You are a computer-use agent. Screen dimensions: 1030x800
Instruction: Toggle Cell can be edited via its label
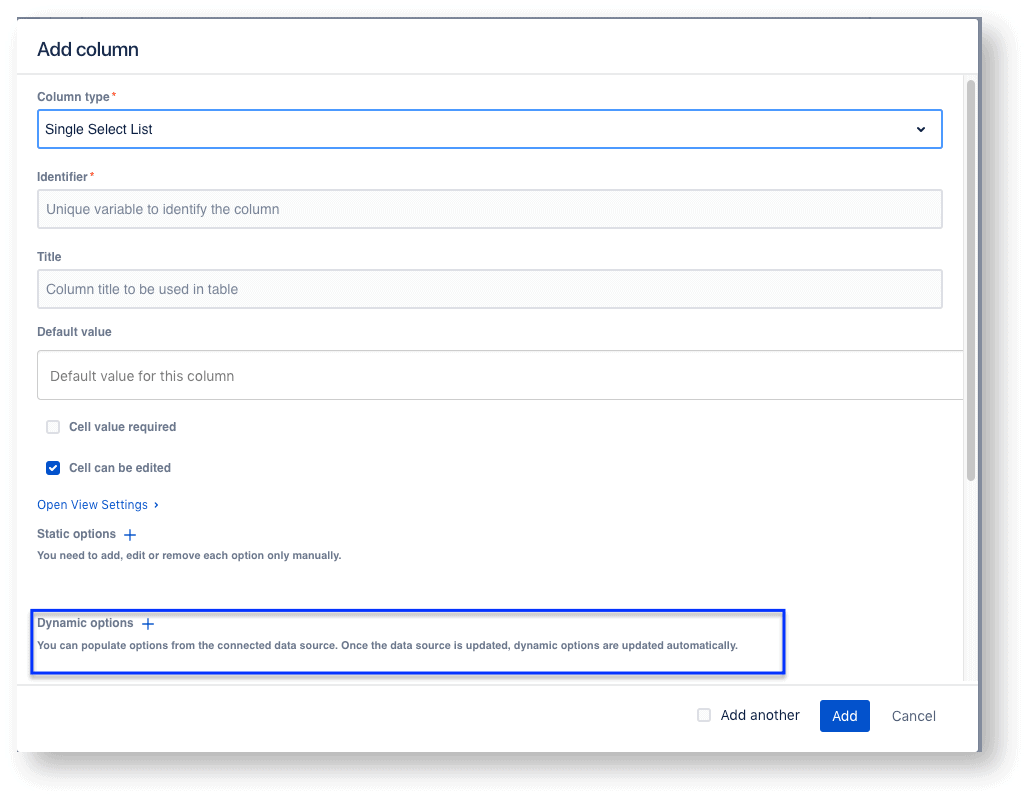point(119,468)
